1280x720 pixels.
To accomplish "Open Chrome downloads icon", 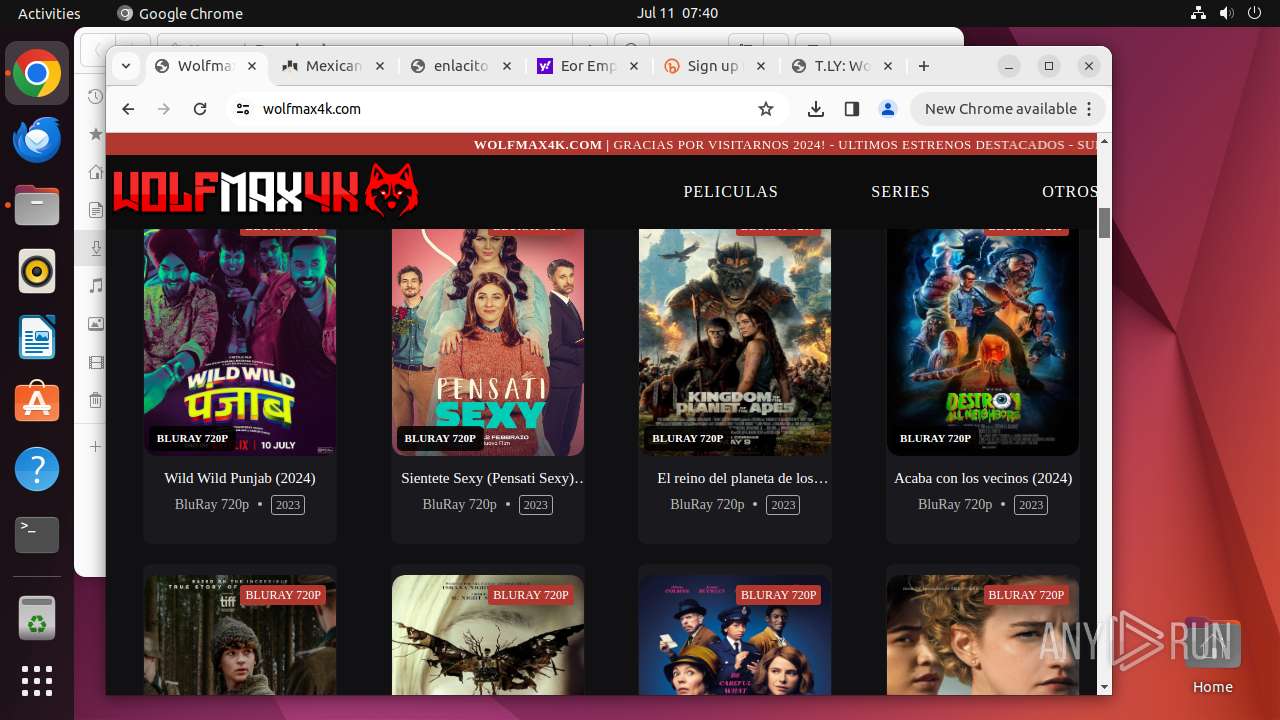I will 816,109.
